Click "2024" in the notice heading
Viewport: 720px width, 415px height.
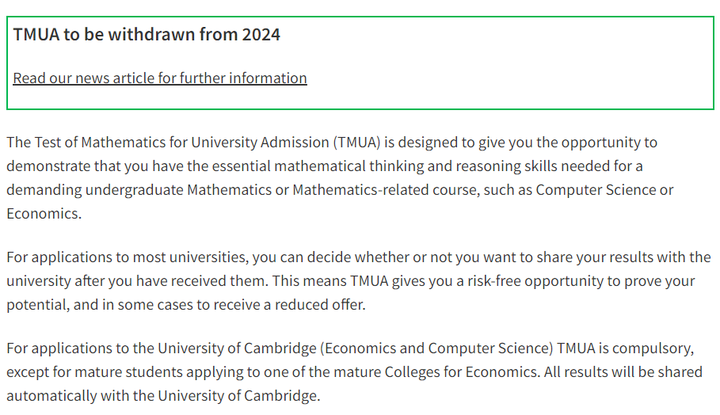pyautogui.click(x=261, y=34)
